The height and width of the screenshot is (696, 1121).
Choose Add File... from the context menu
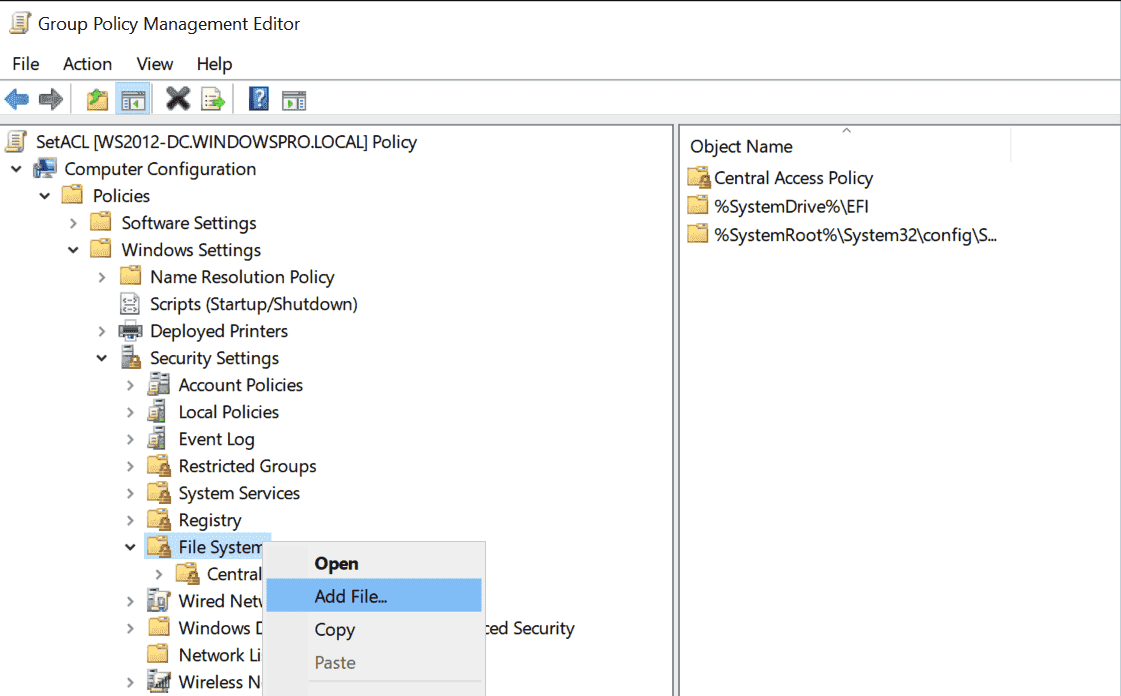coord(351,597)
